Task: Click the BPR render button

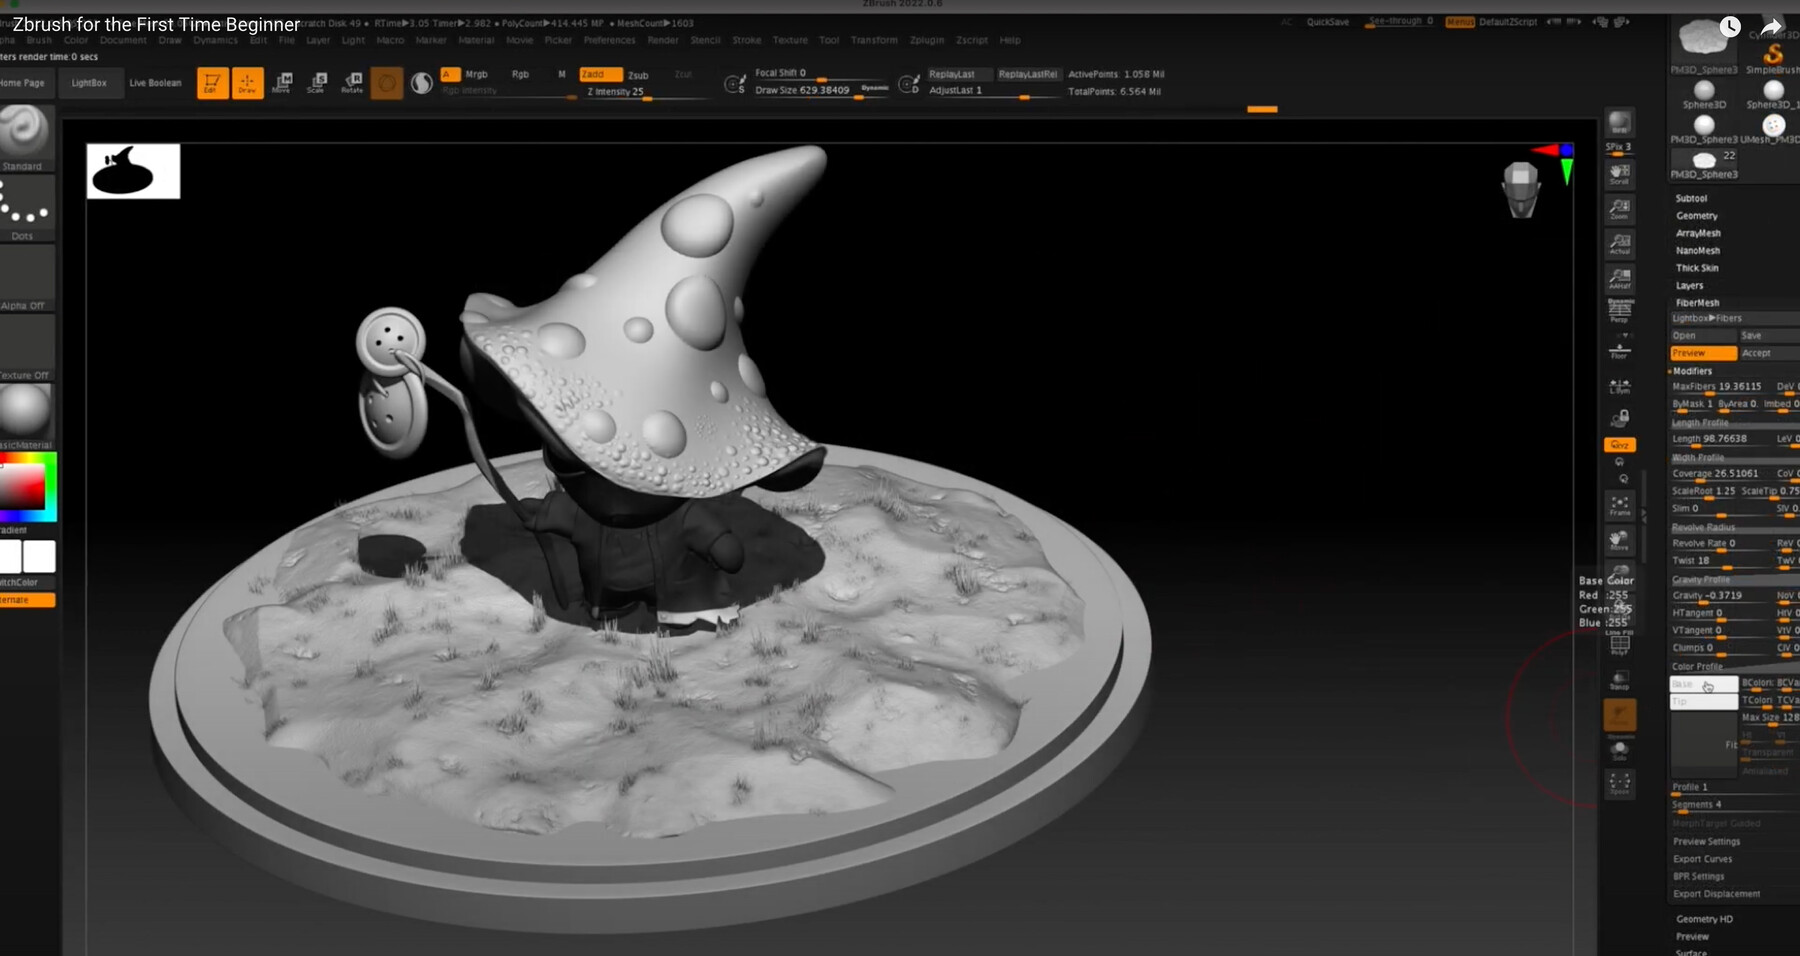Action: [1619, 123]
